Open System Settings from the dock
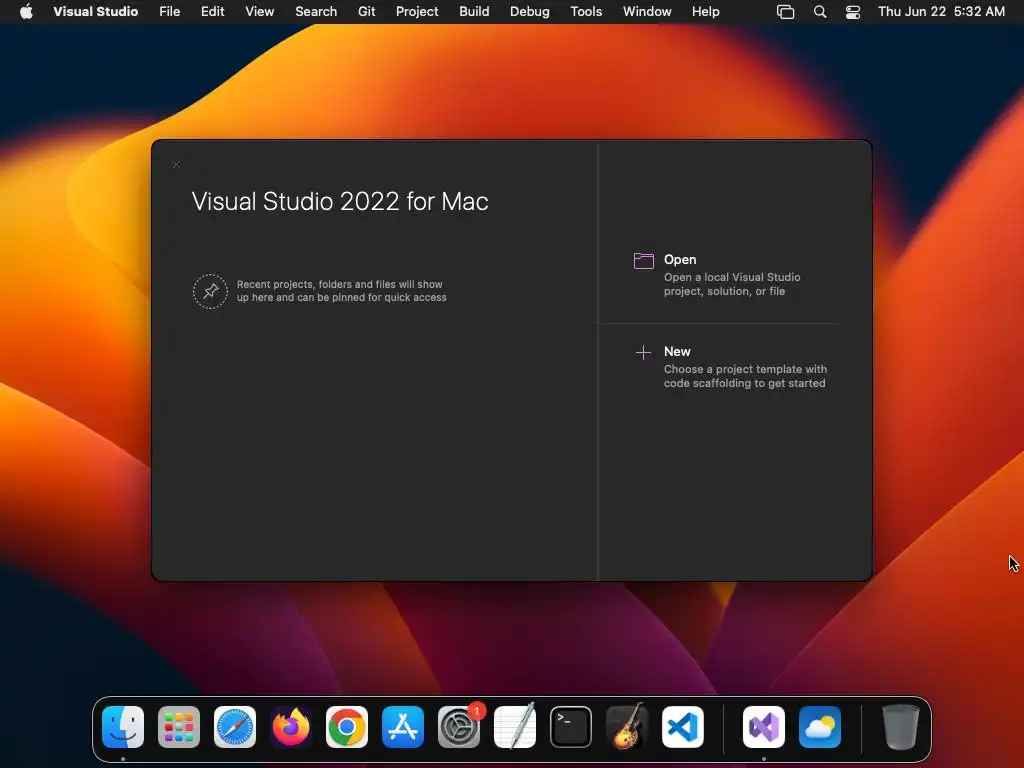This screenshot has height=768, width=1024. 459,727
